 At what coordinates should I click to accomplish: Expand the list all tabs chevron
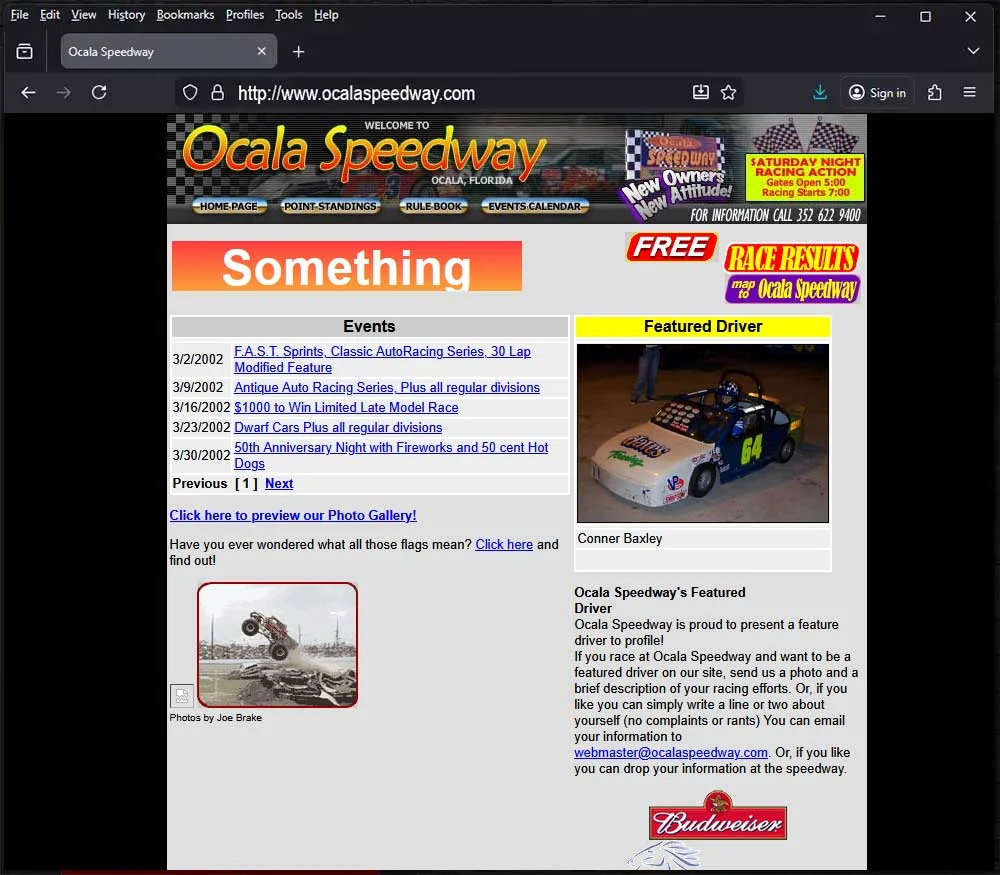[973, 52]
